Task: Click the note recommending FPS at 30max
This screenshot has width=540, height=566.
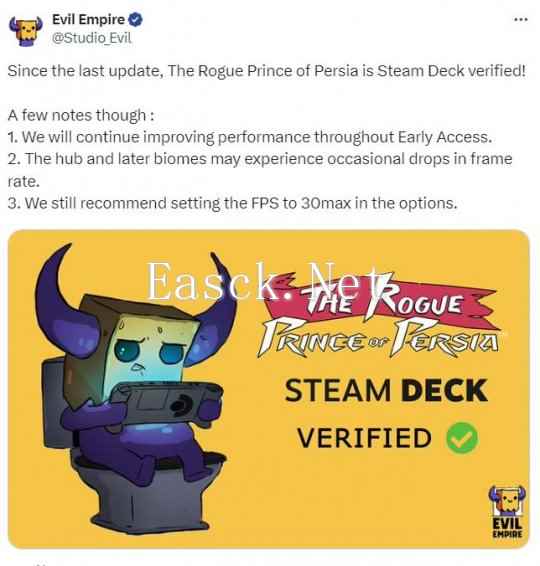Action: (x=232, y=204)
